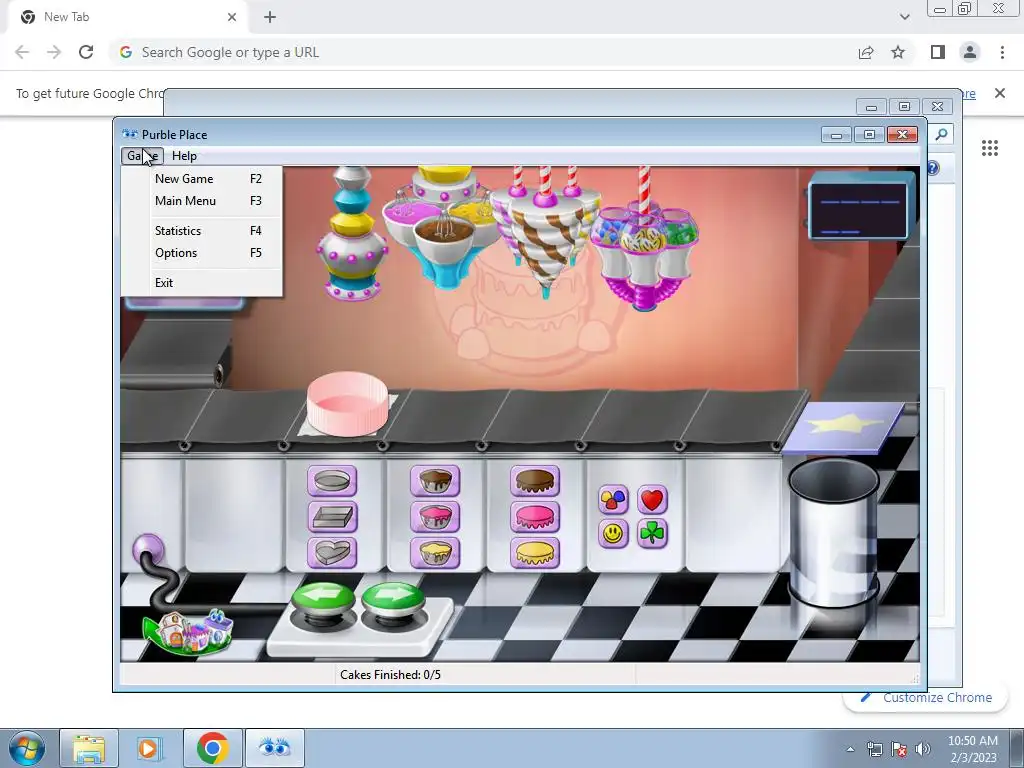Dismiss the Chrome notification bar
Screen dimensions: 1024x768
pyautogui.click(x=1000, y=93)
